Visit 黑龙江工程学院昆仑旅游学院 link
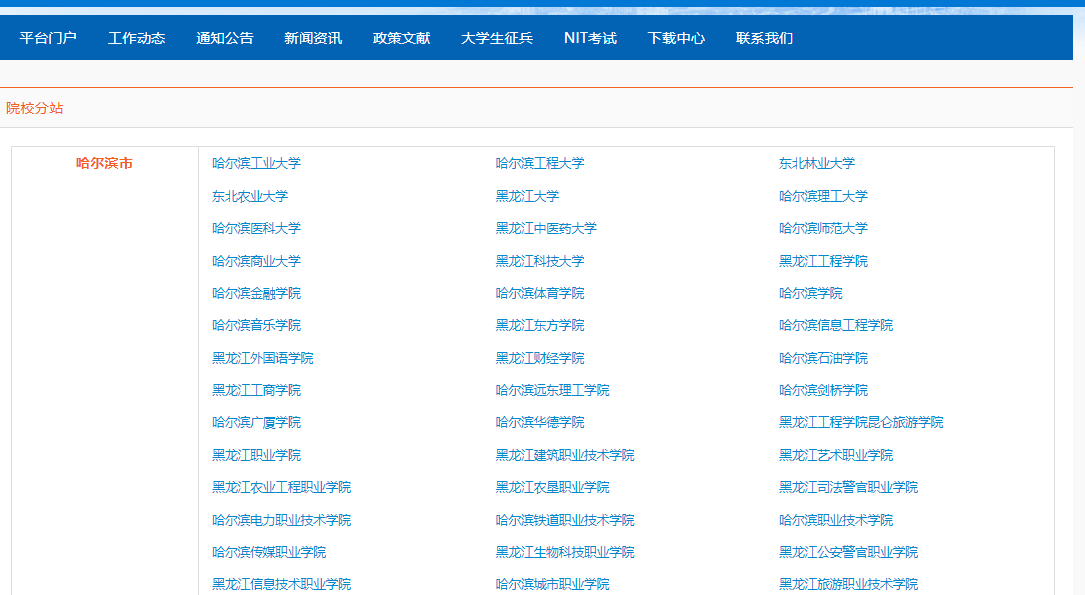This screenshot has height=595, width=1085. tap(861, 422)
